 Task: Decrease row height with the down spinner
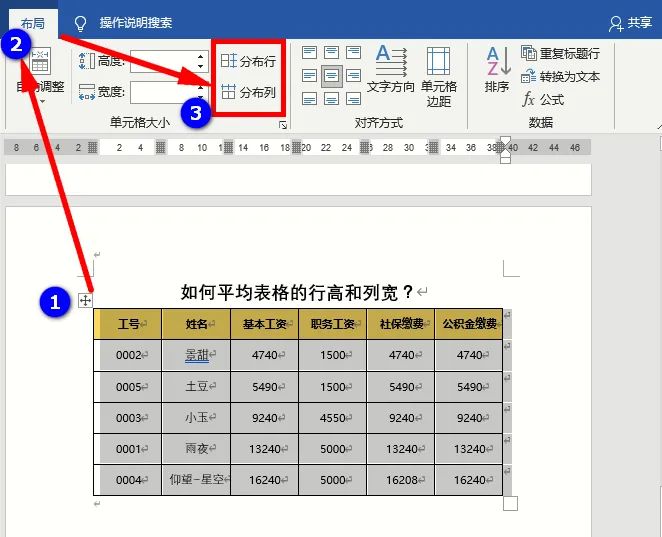tap(201, 67)
